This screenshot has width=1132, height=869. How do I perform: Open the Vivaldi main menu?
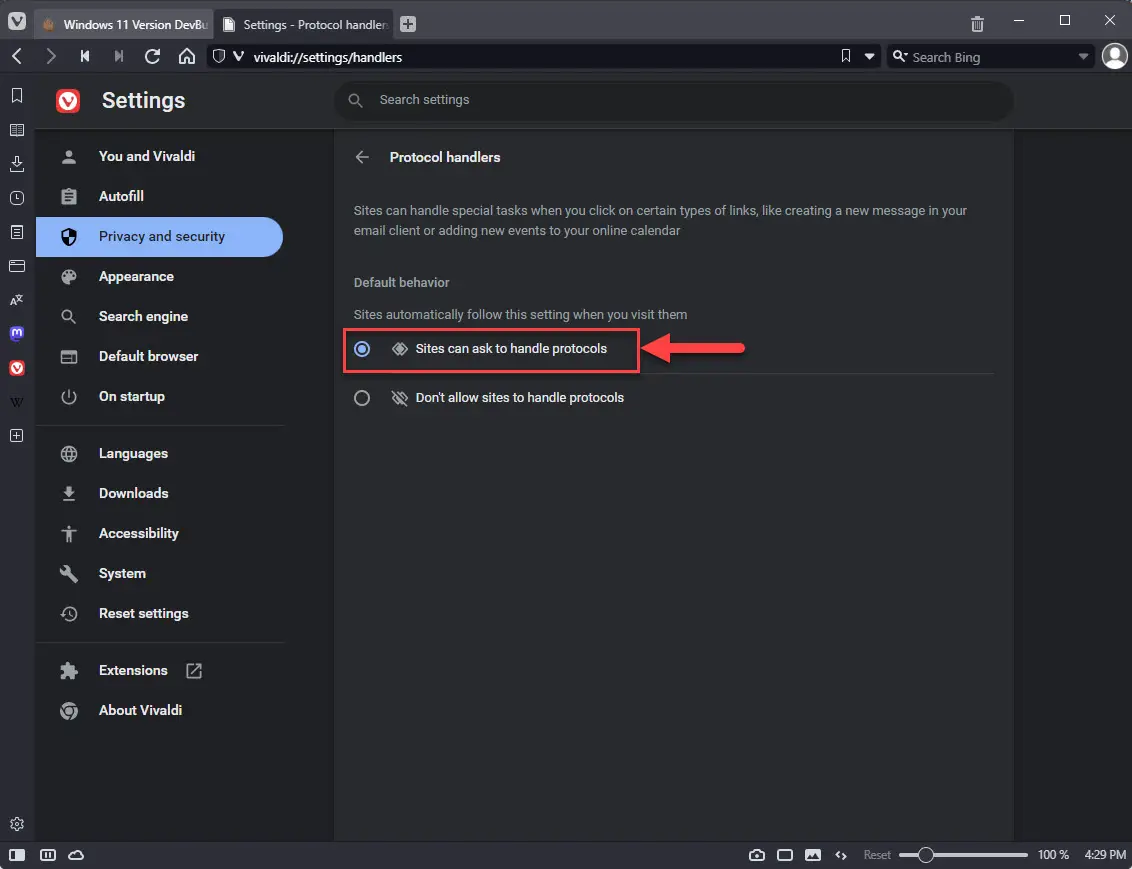[17, 21]
